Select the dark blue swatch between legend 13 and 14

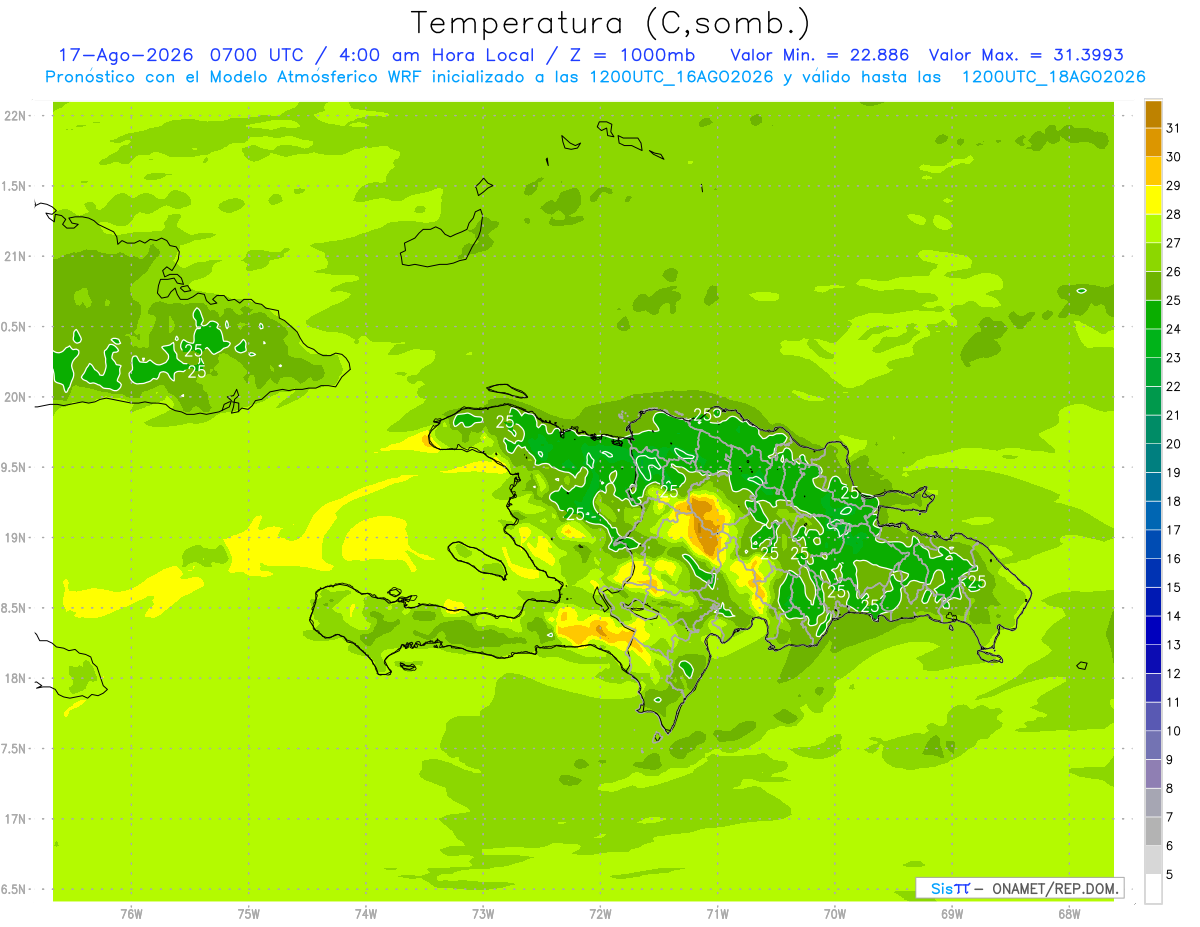[x=1153, y=630]
